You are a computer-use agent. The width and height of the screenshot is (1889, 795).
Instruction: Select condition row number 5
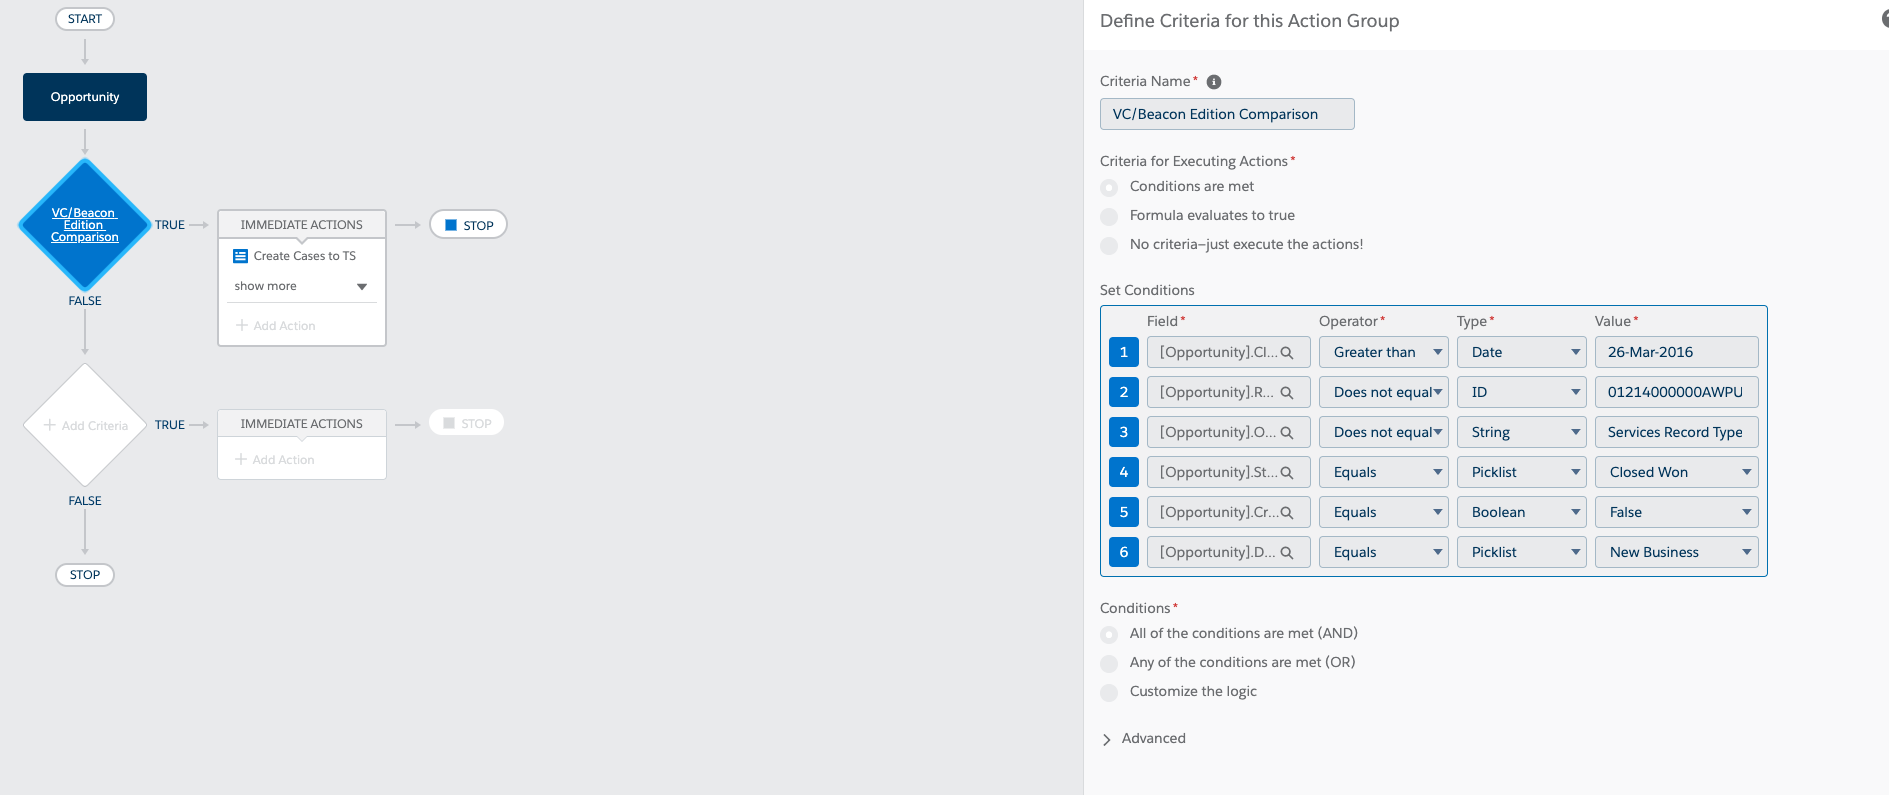click(x=1124, y=512)
